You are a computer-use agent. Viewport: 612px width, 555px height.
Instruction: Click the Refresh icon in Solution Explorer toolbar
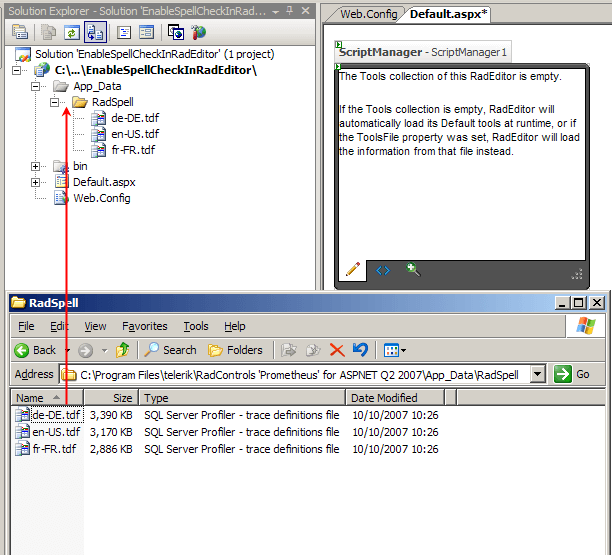click(x=72, y=32)
